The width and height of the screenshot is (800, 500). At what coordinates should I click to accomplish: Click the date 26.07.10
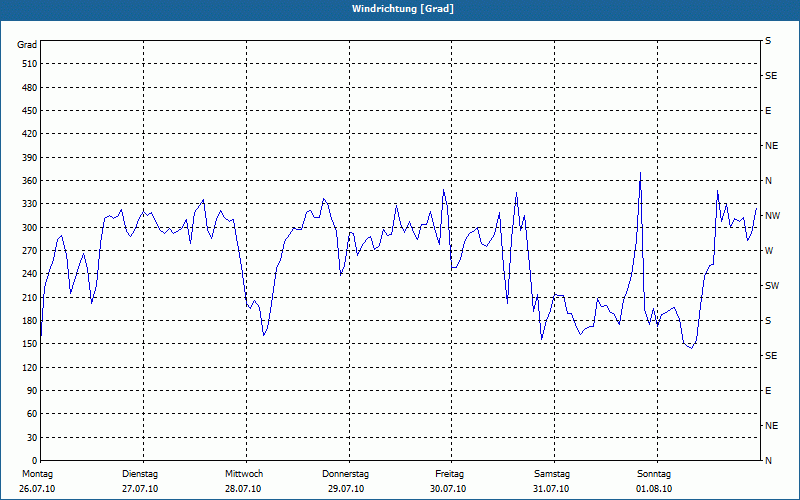[37, 489]
